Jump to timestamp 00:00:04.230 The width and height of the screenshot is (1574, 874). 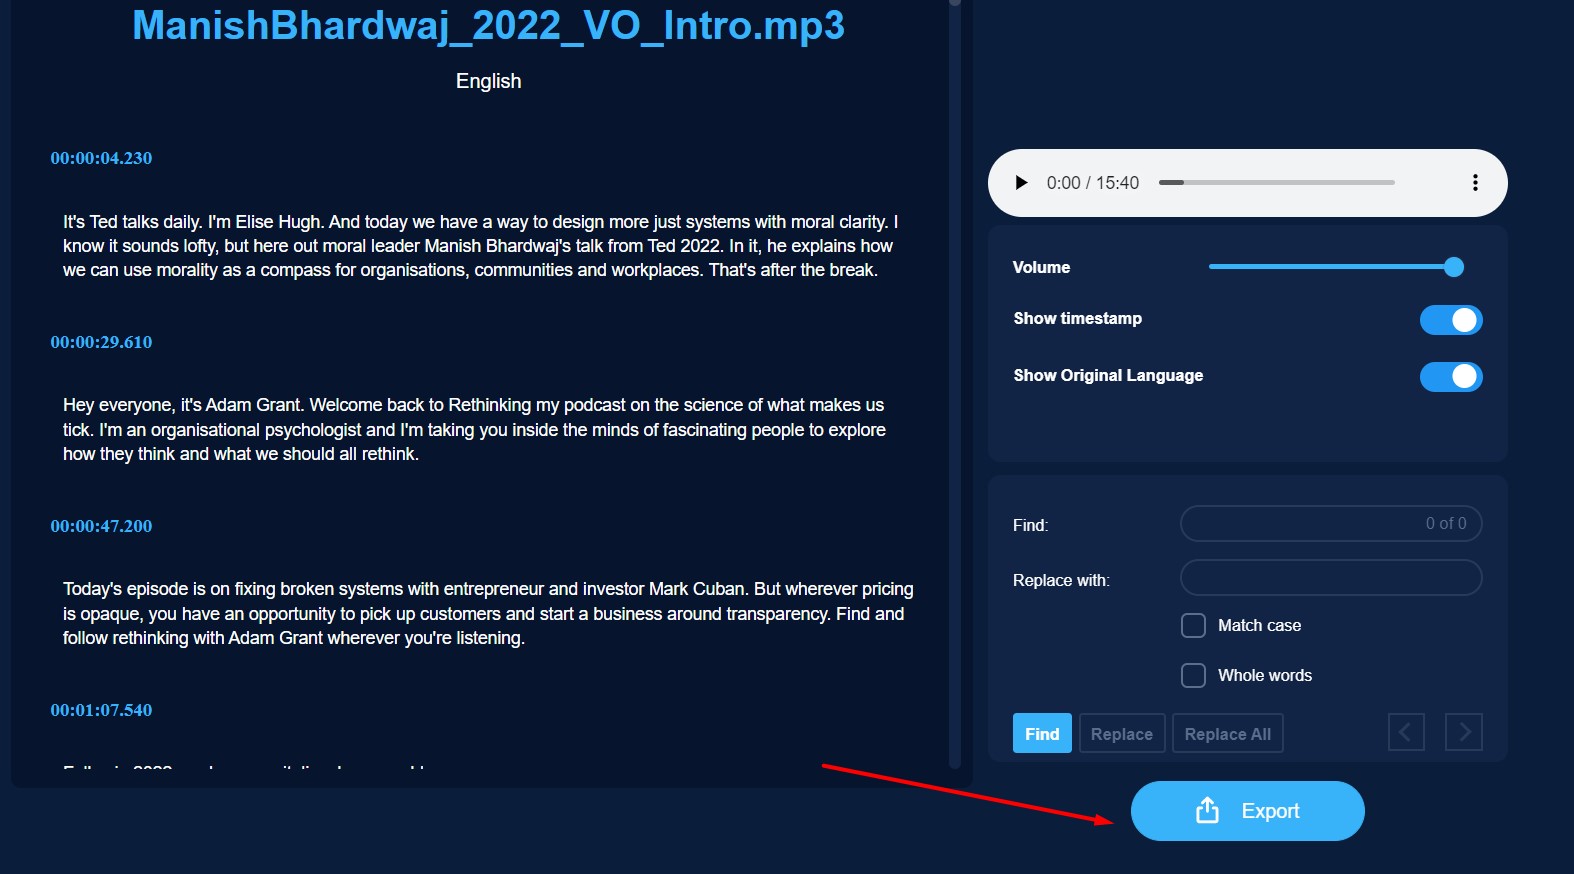click(x=101, y=158)
